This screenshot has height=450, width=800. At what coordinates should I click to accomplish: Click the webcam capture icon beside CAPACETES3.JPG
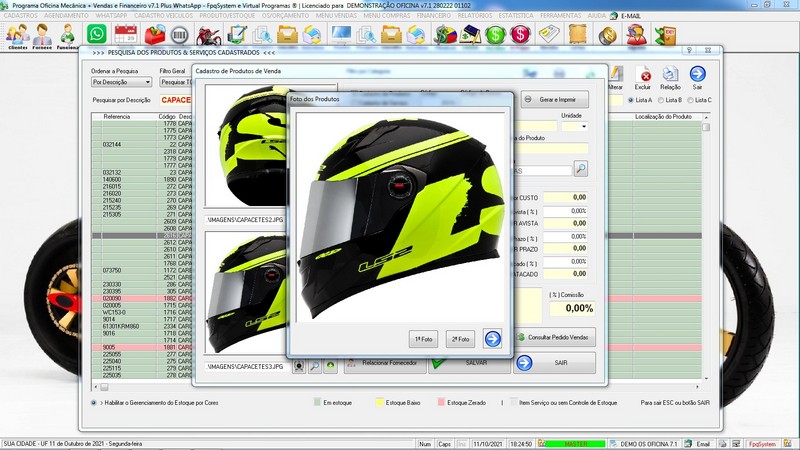tap(299, 366)
